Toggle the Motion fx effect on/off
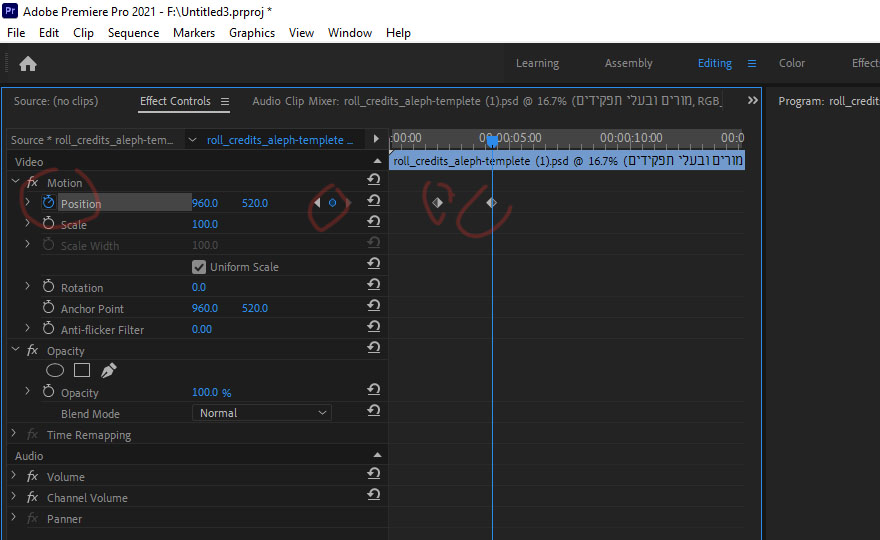The image size is (880, 540). tap(32, 183)
